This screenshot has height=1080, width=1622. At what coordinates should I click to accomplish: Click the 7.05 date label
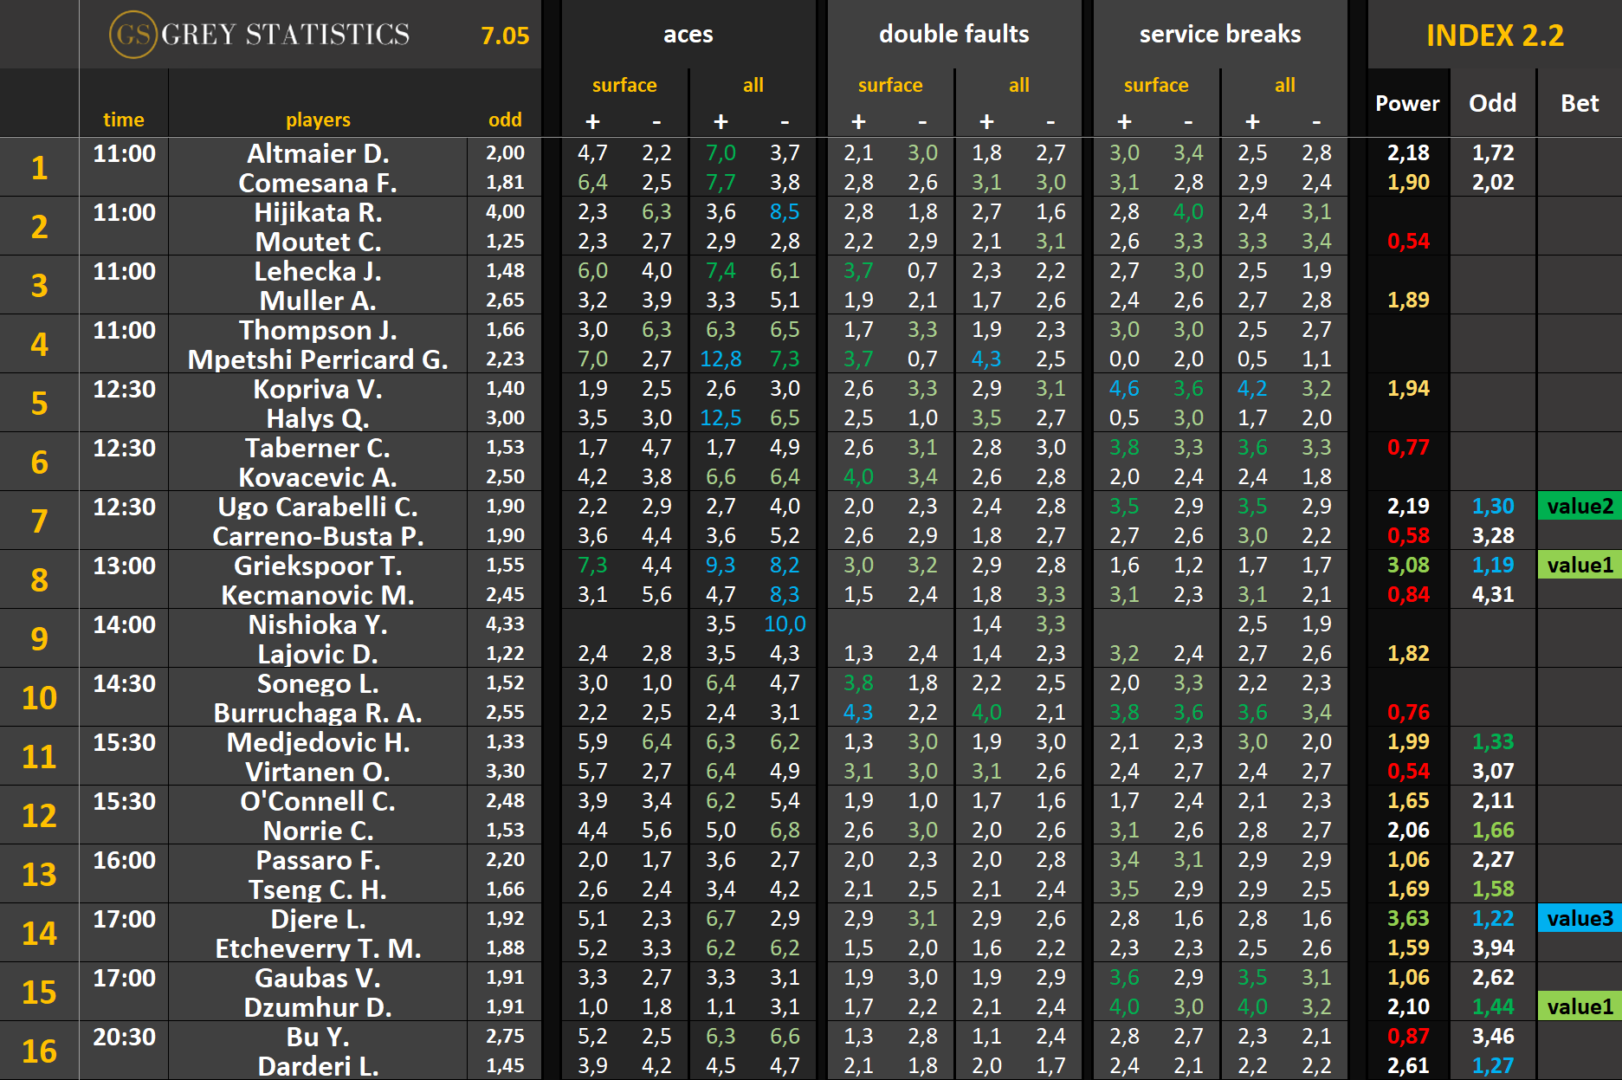(505, 36)
